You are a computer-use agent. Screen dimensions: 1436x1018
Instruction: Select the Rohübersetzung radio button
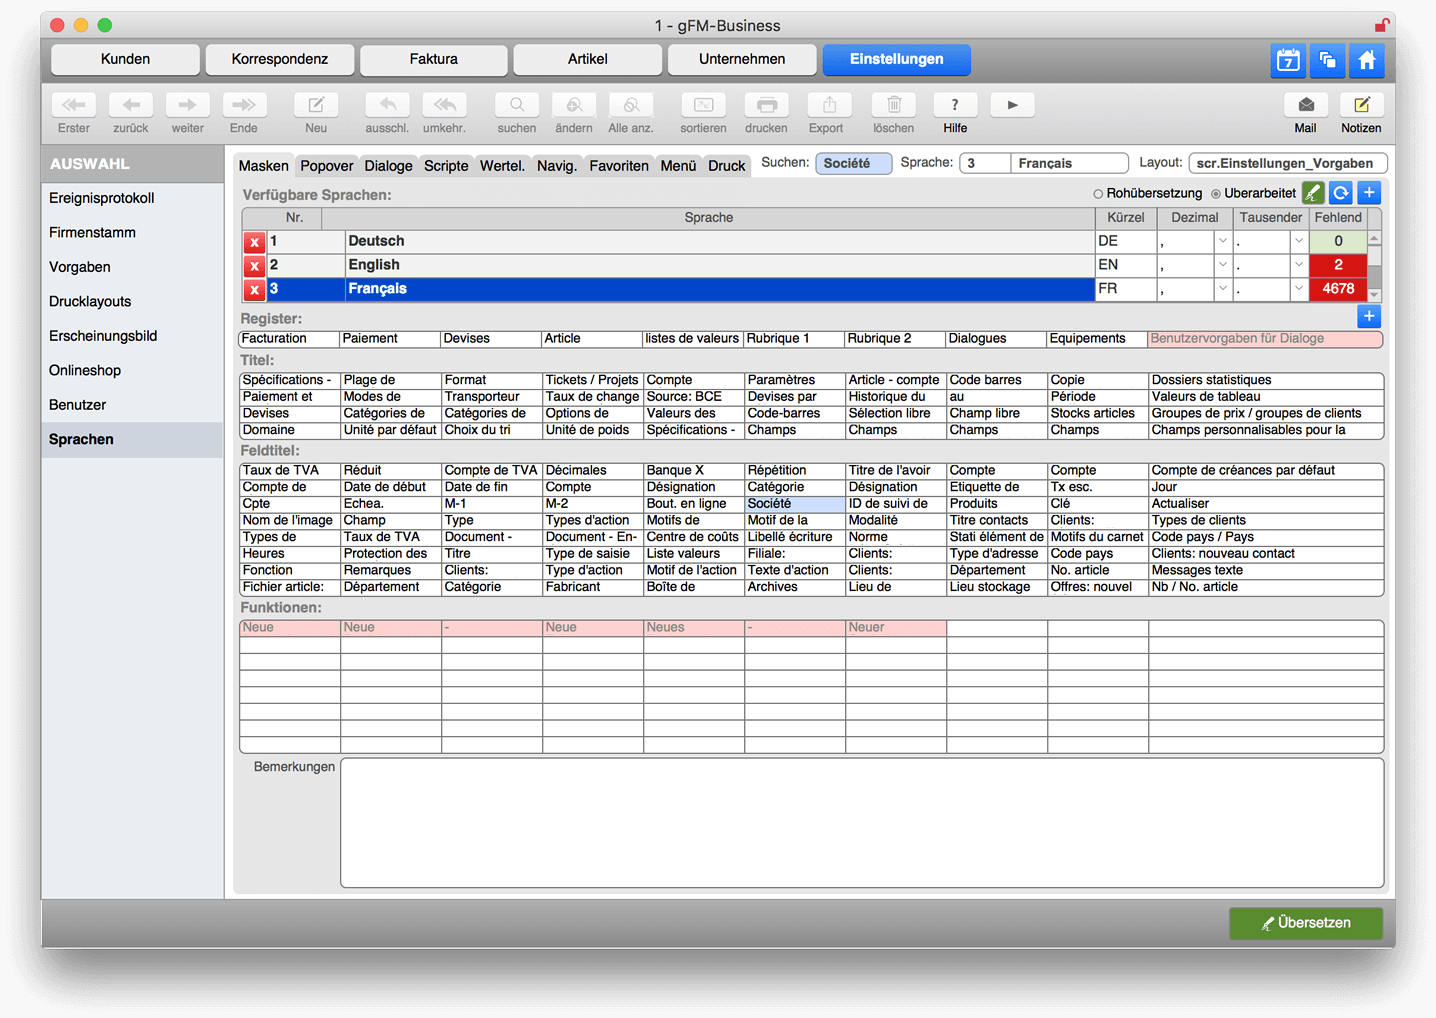click(1098, 194)
